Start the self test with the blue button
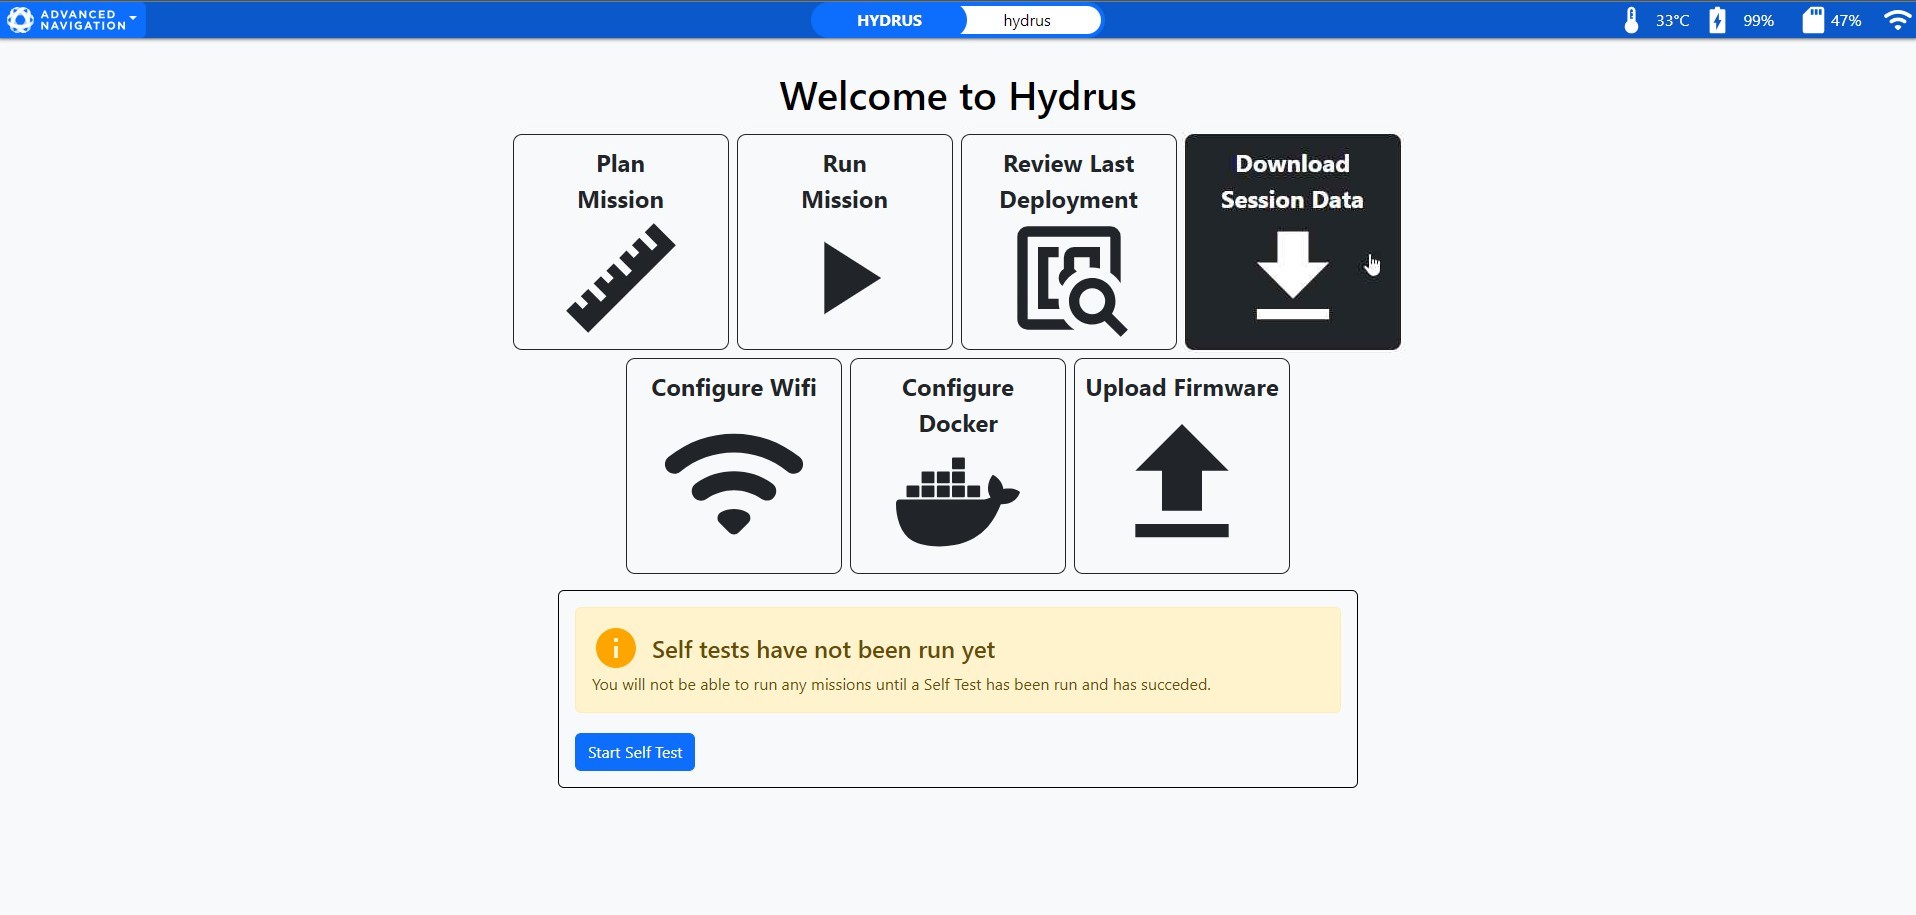 pyautogui.click(x=635, y=753)
